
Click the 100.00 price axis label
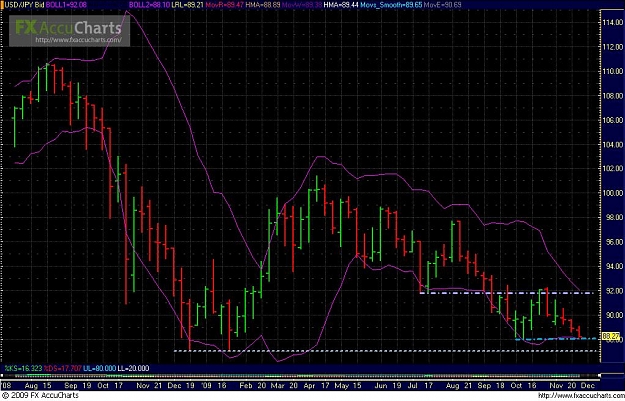coord(611,193)
